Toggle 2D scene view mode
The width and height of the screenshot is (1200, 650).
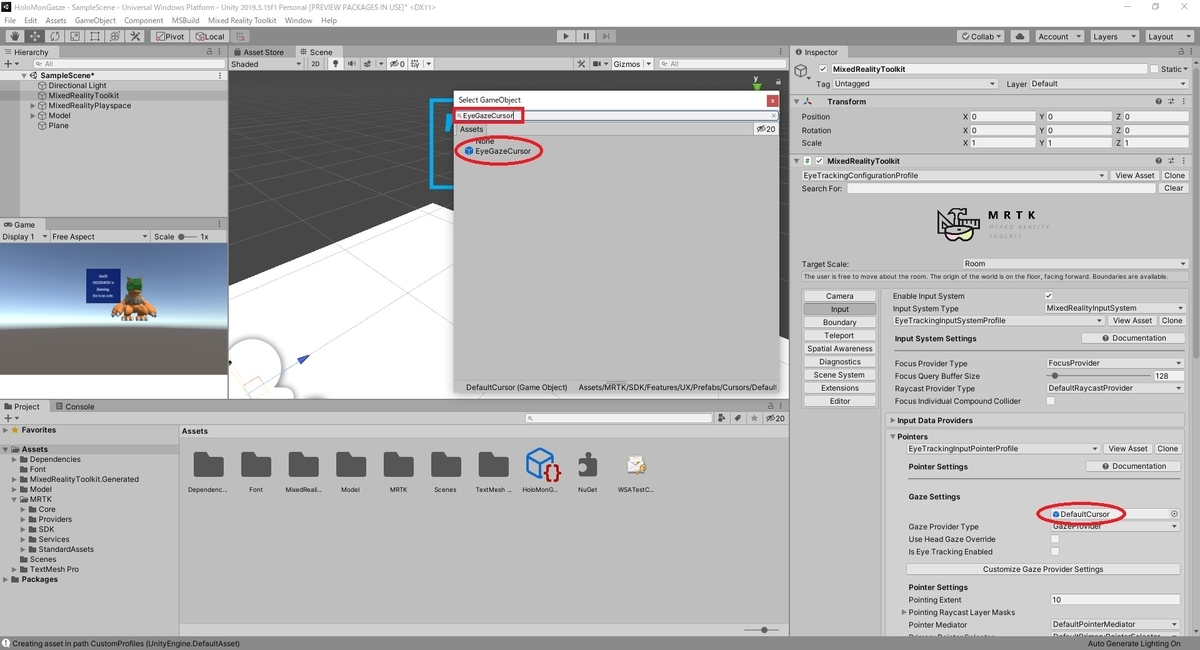316,64
